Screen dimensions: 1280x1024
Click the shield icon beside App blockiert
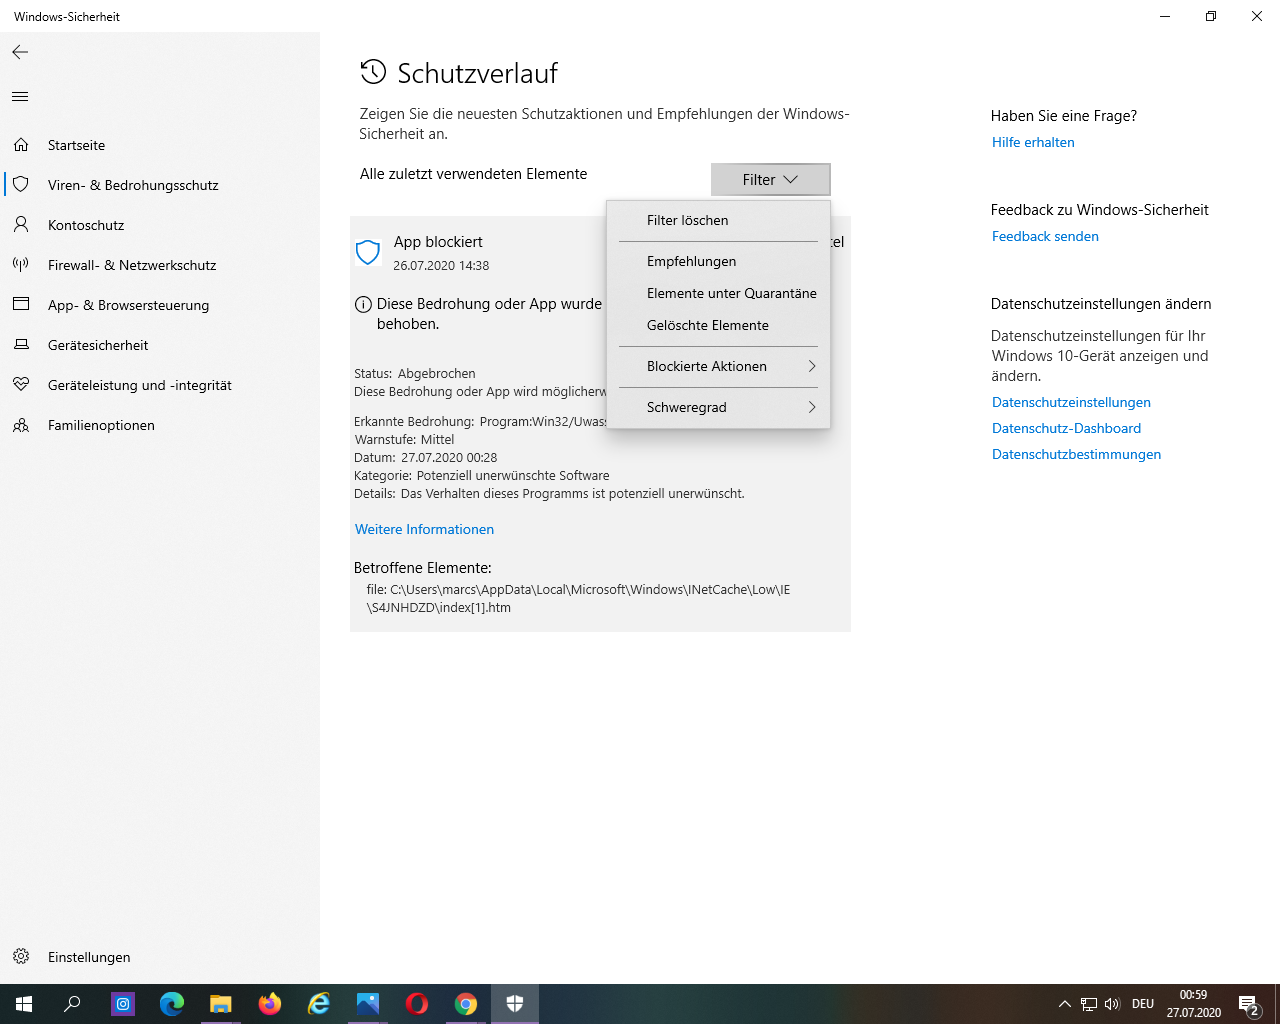(x=368, y=252)
